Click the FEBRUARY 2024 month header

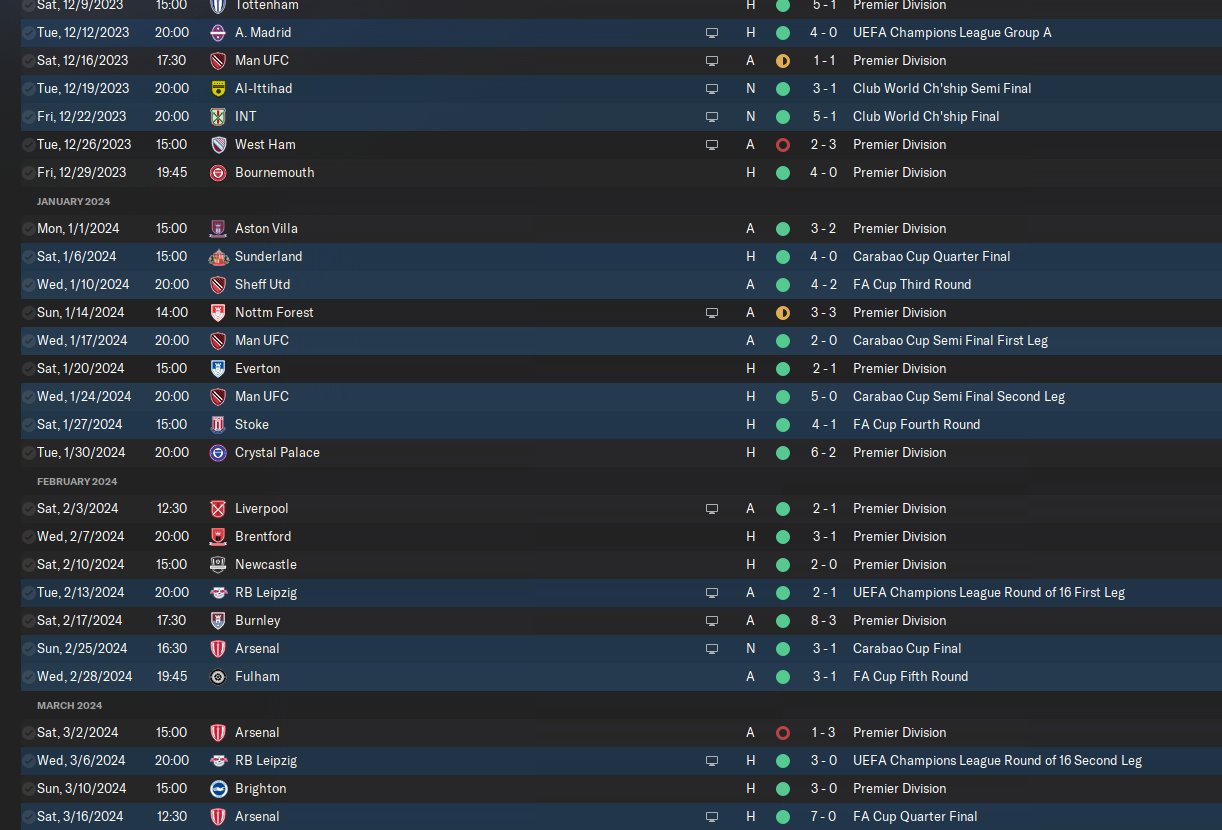[x=77, y=481]
